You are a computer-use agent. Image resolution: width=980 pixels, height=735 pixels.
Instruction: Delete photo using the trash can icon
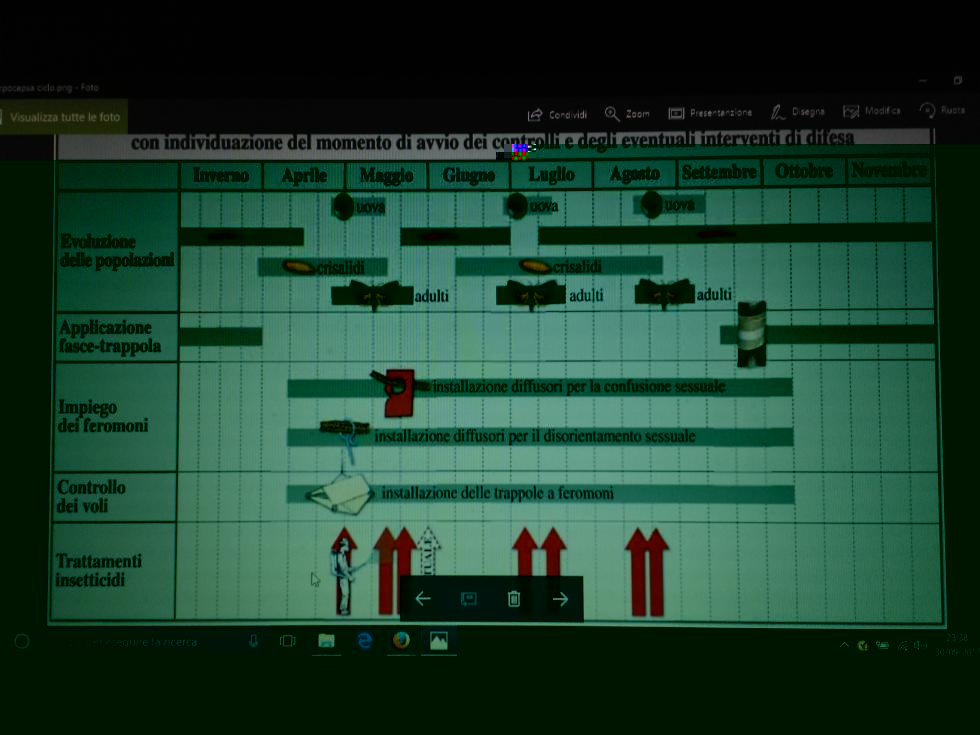tap(514, 599)
